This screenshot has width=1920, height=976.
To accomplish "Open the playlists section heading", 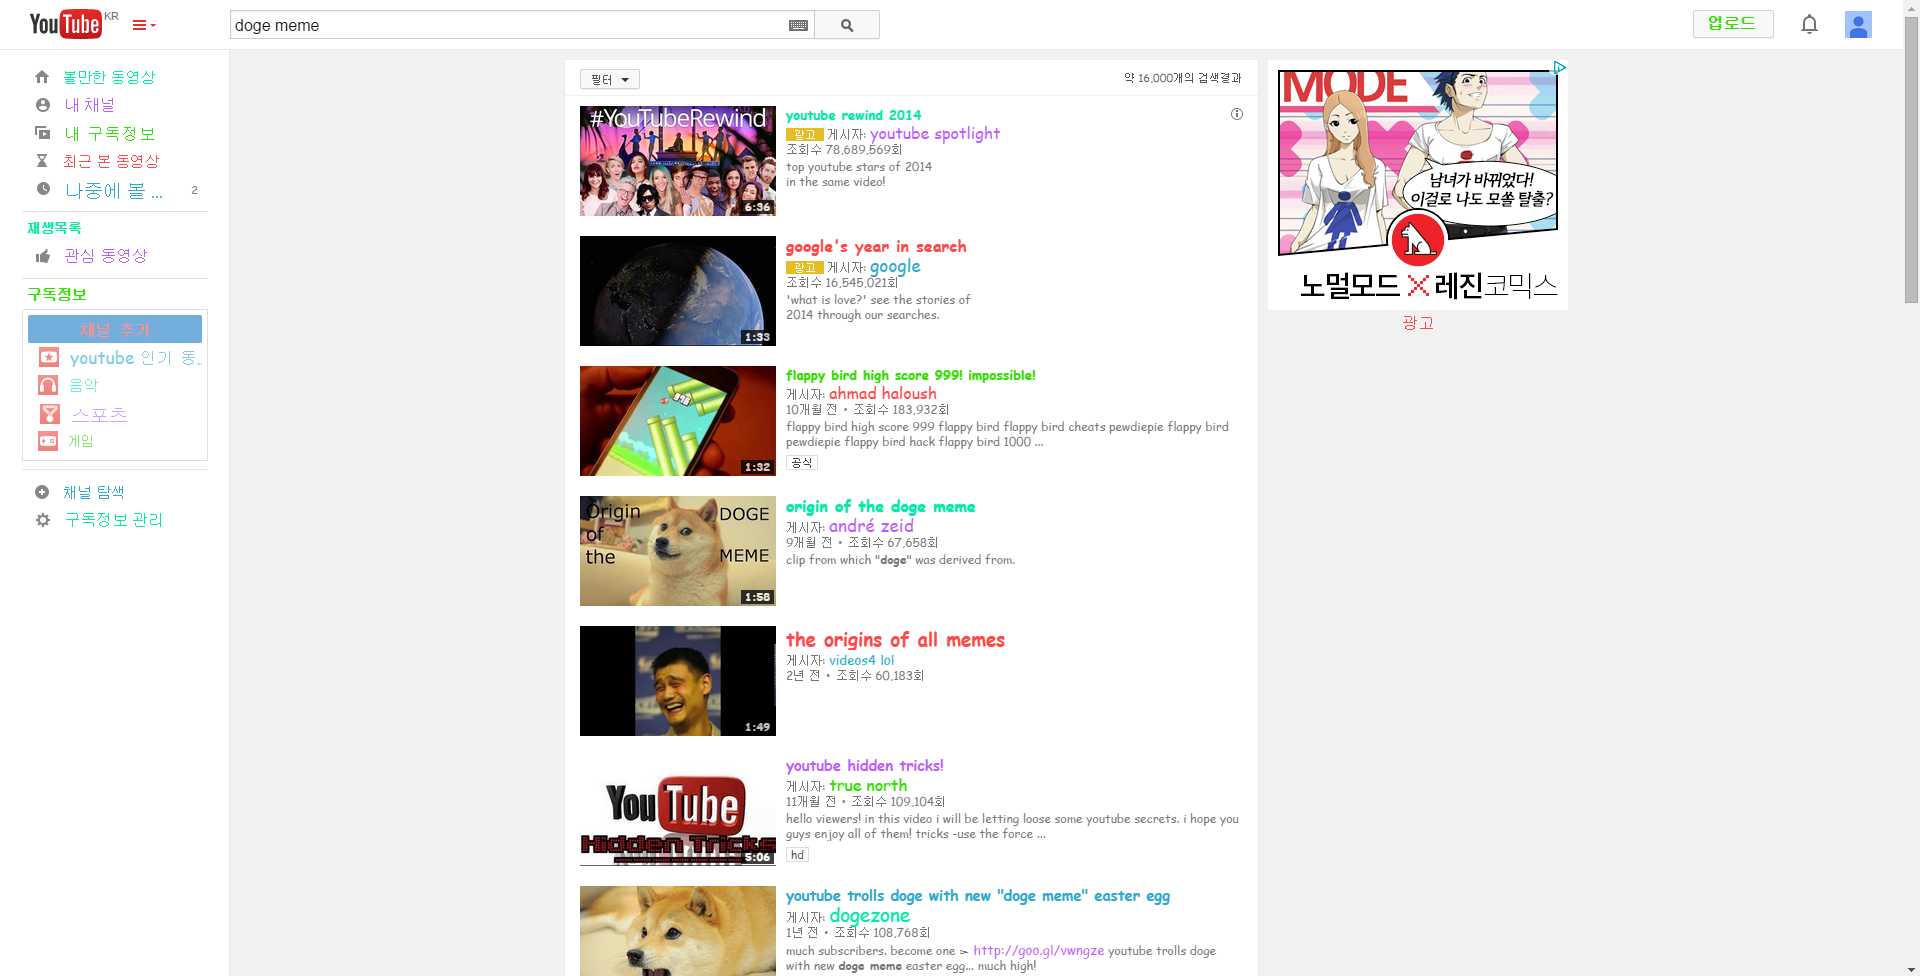I will pos(54,228).
